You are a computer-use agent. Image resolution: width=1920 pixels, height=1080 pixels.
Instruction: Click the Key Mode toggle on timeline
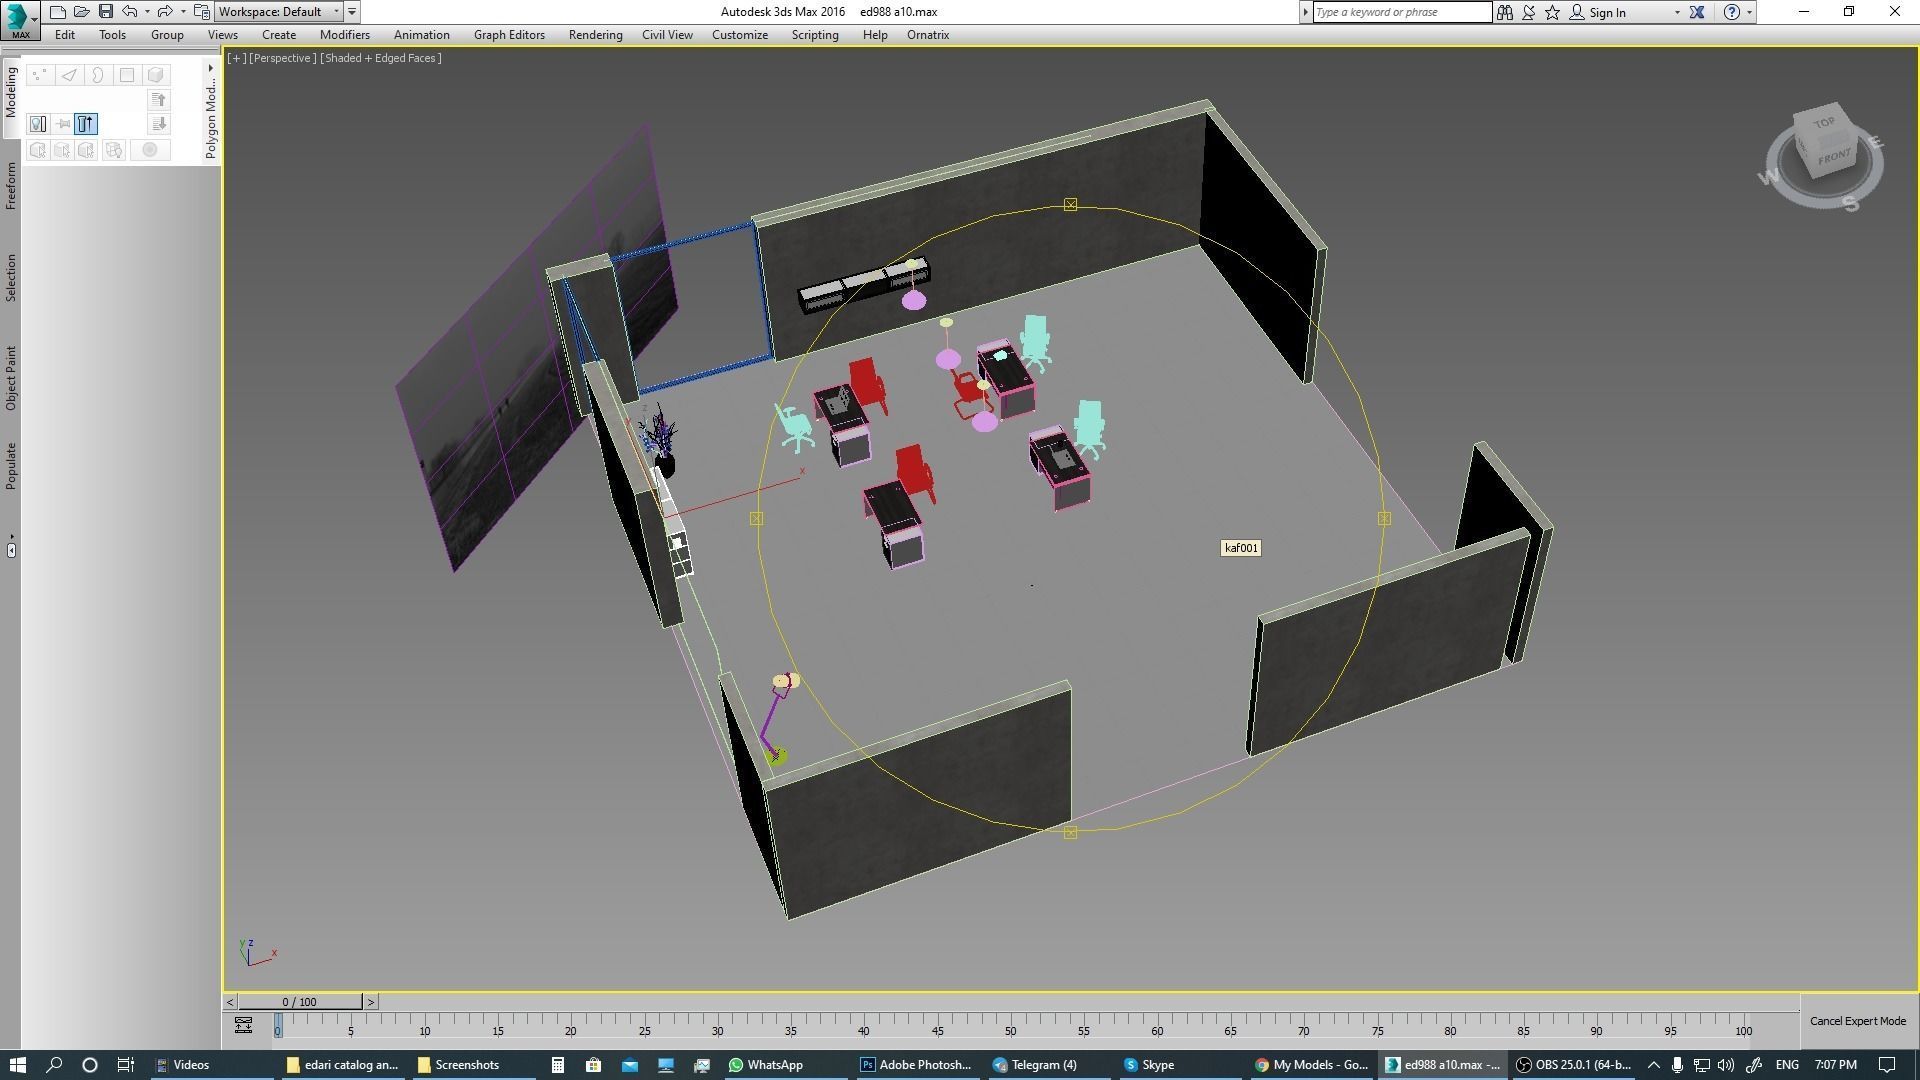pos(243,1025)
